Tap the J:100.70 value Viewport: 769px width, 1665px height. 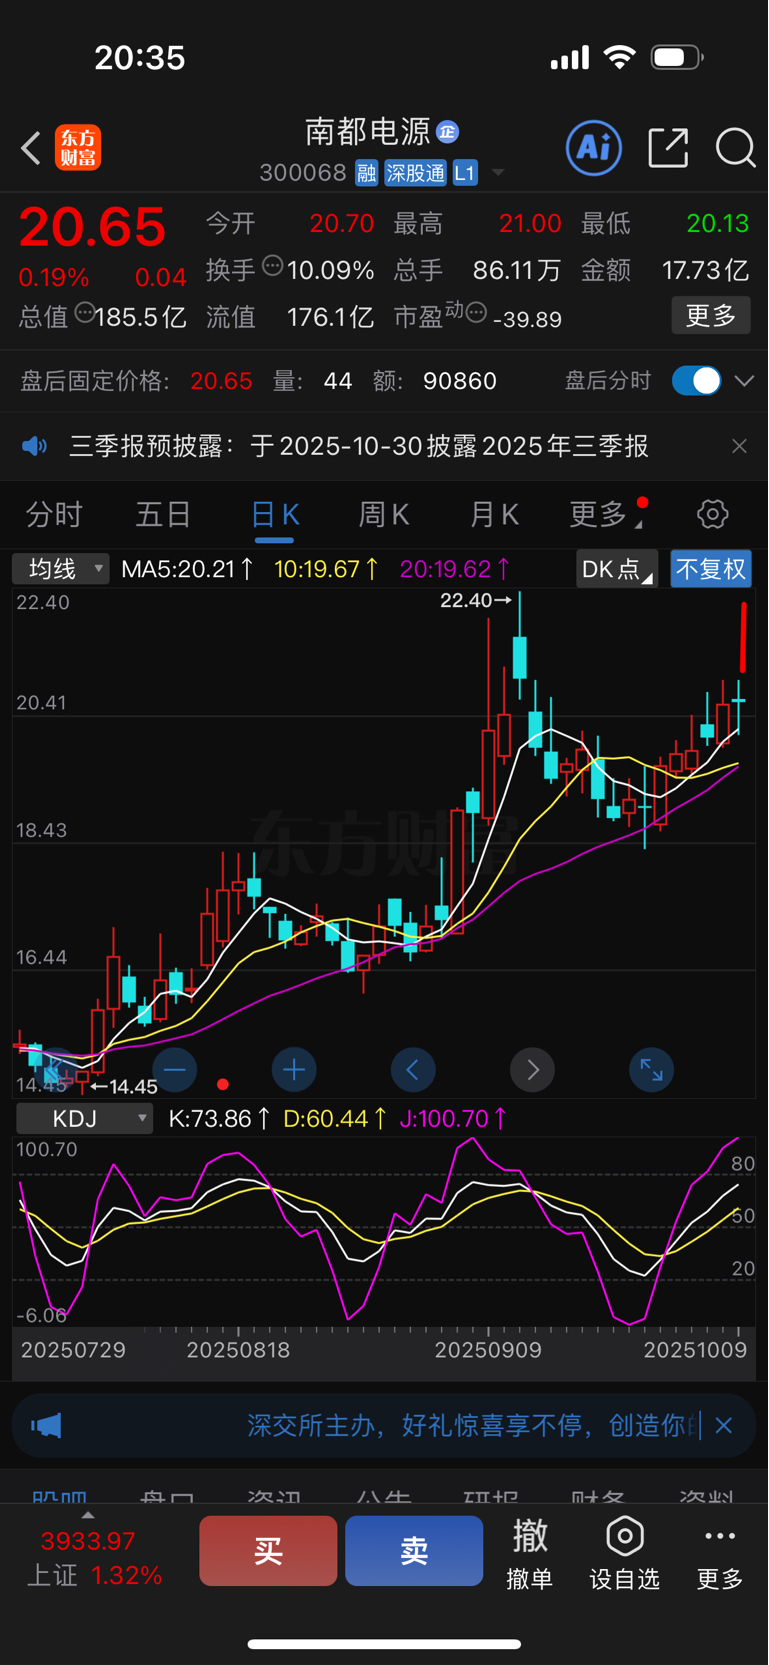pyautogui.click(x=453, y=1118)
